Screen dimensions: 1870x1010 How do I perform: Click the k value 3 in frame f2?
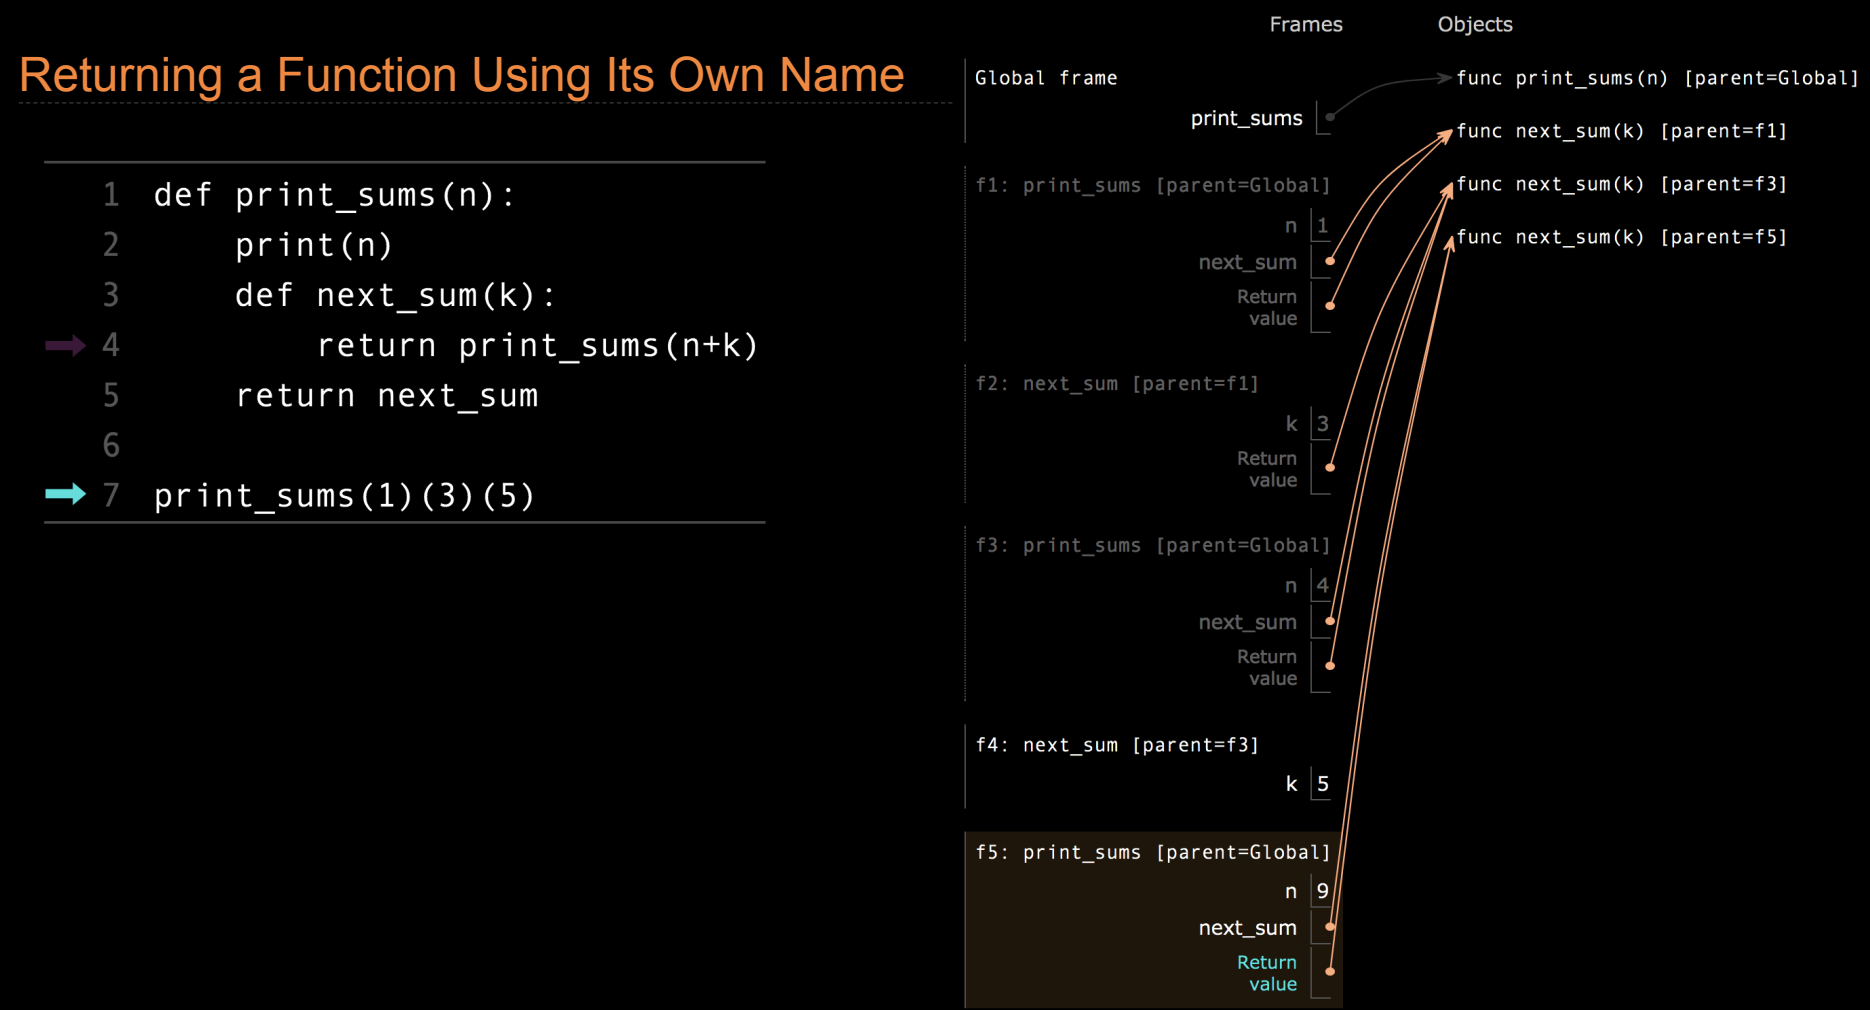coord(1322,424)
